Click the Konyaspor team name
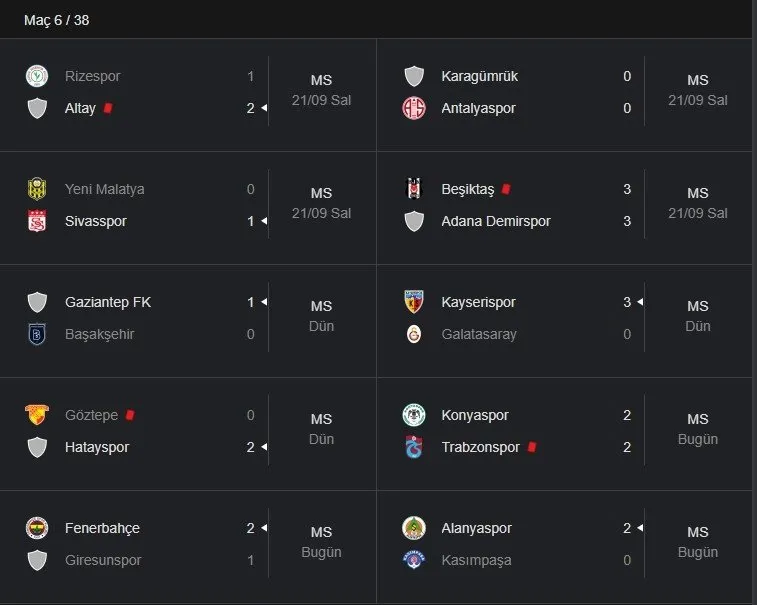This screenshot has height=605, width=757. pos(475,415)
